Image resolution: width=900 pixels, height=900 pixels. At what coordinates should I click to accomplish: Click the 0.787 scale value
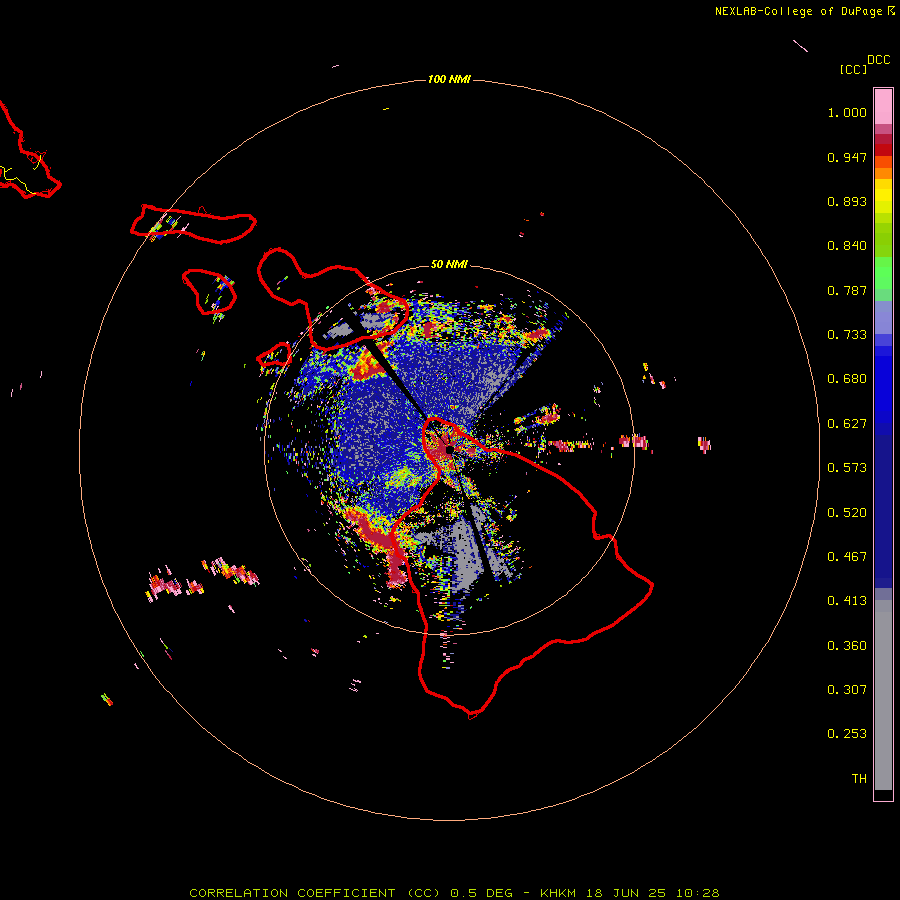(x=847, y=290)
